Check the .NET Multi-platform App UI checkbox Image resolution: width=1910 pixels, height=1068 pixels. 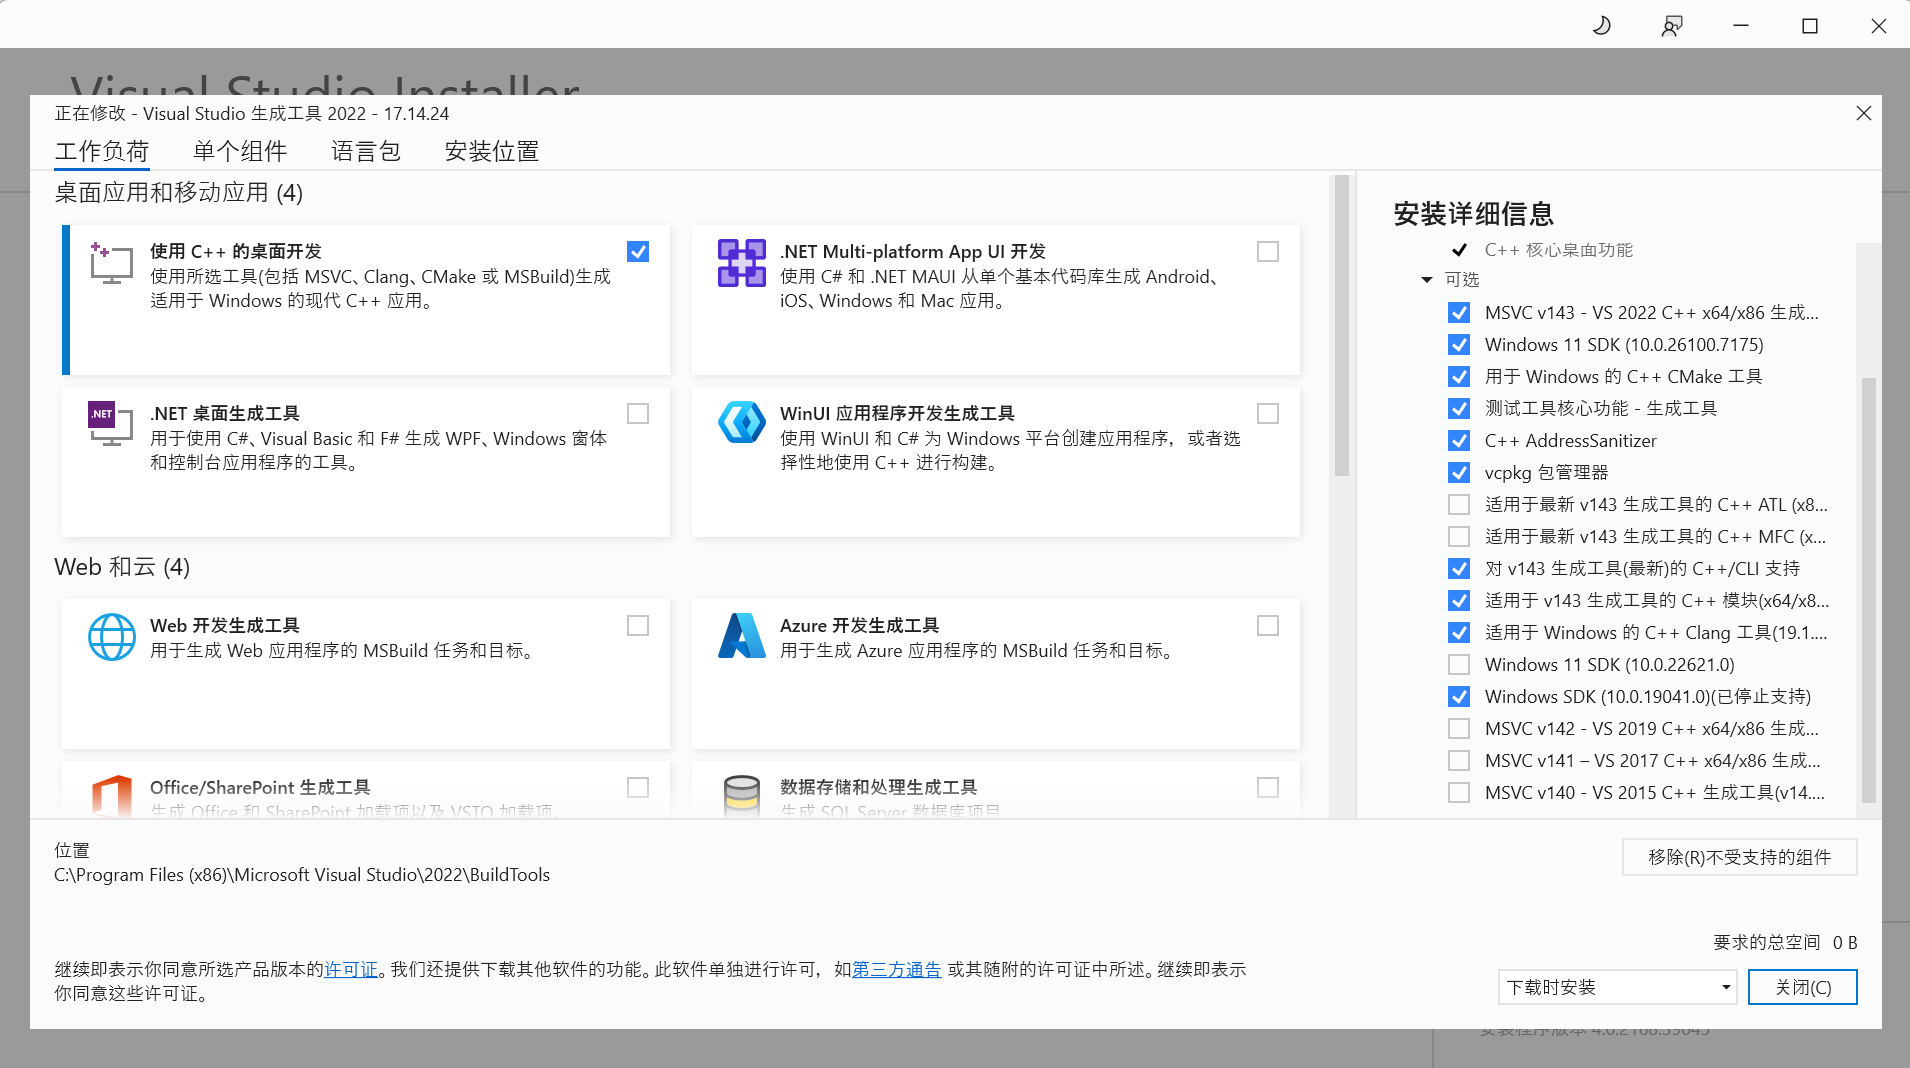tap(1268, 252)
